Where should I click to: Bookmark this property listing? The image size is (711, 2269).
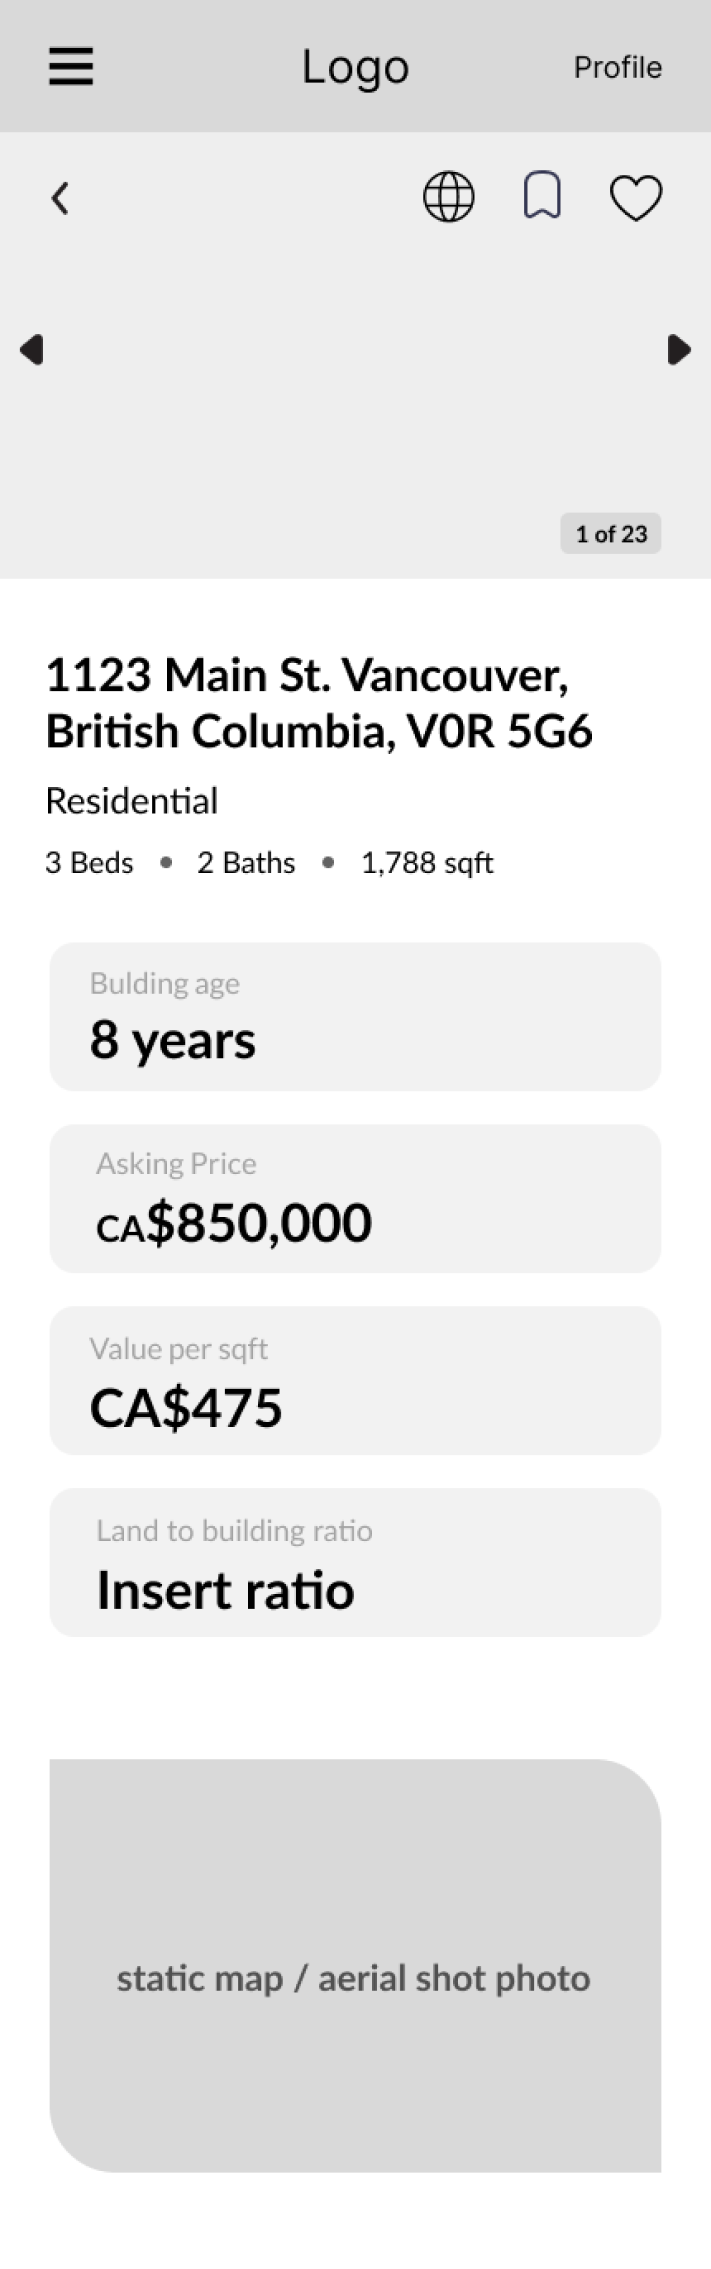click(x=542, y=195)
